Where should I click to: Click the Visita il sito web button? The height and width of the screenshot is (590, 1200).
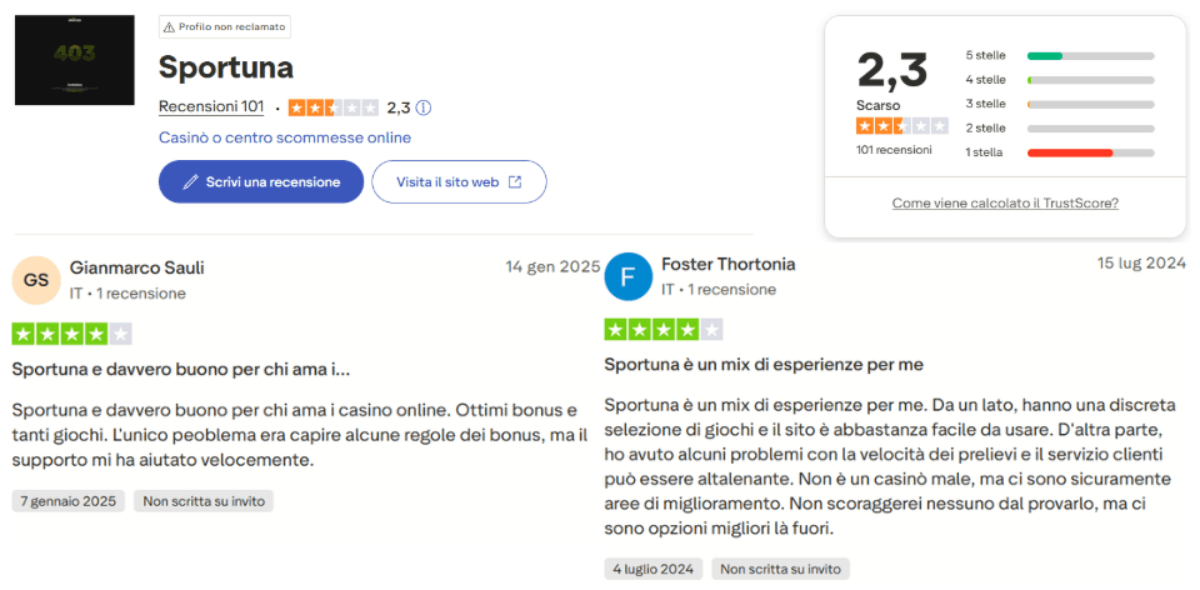click(458, 181)
